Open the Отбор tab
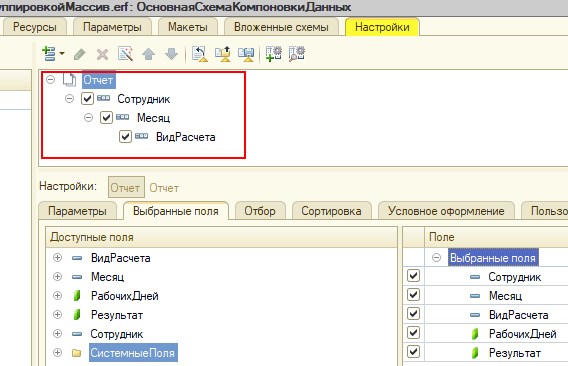The width and height of the screenshot is (568, 366). (260, 211)
